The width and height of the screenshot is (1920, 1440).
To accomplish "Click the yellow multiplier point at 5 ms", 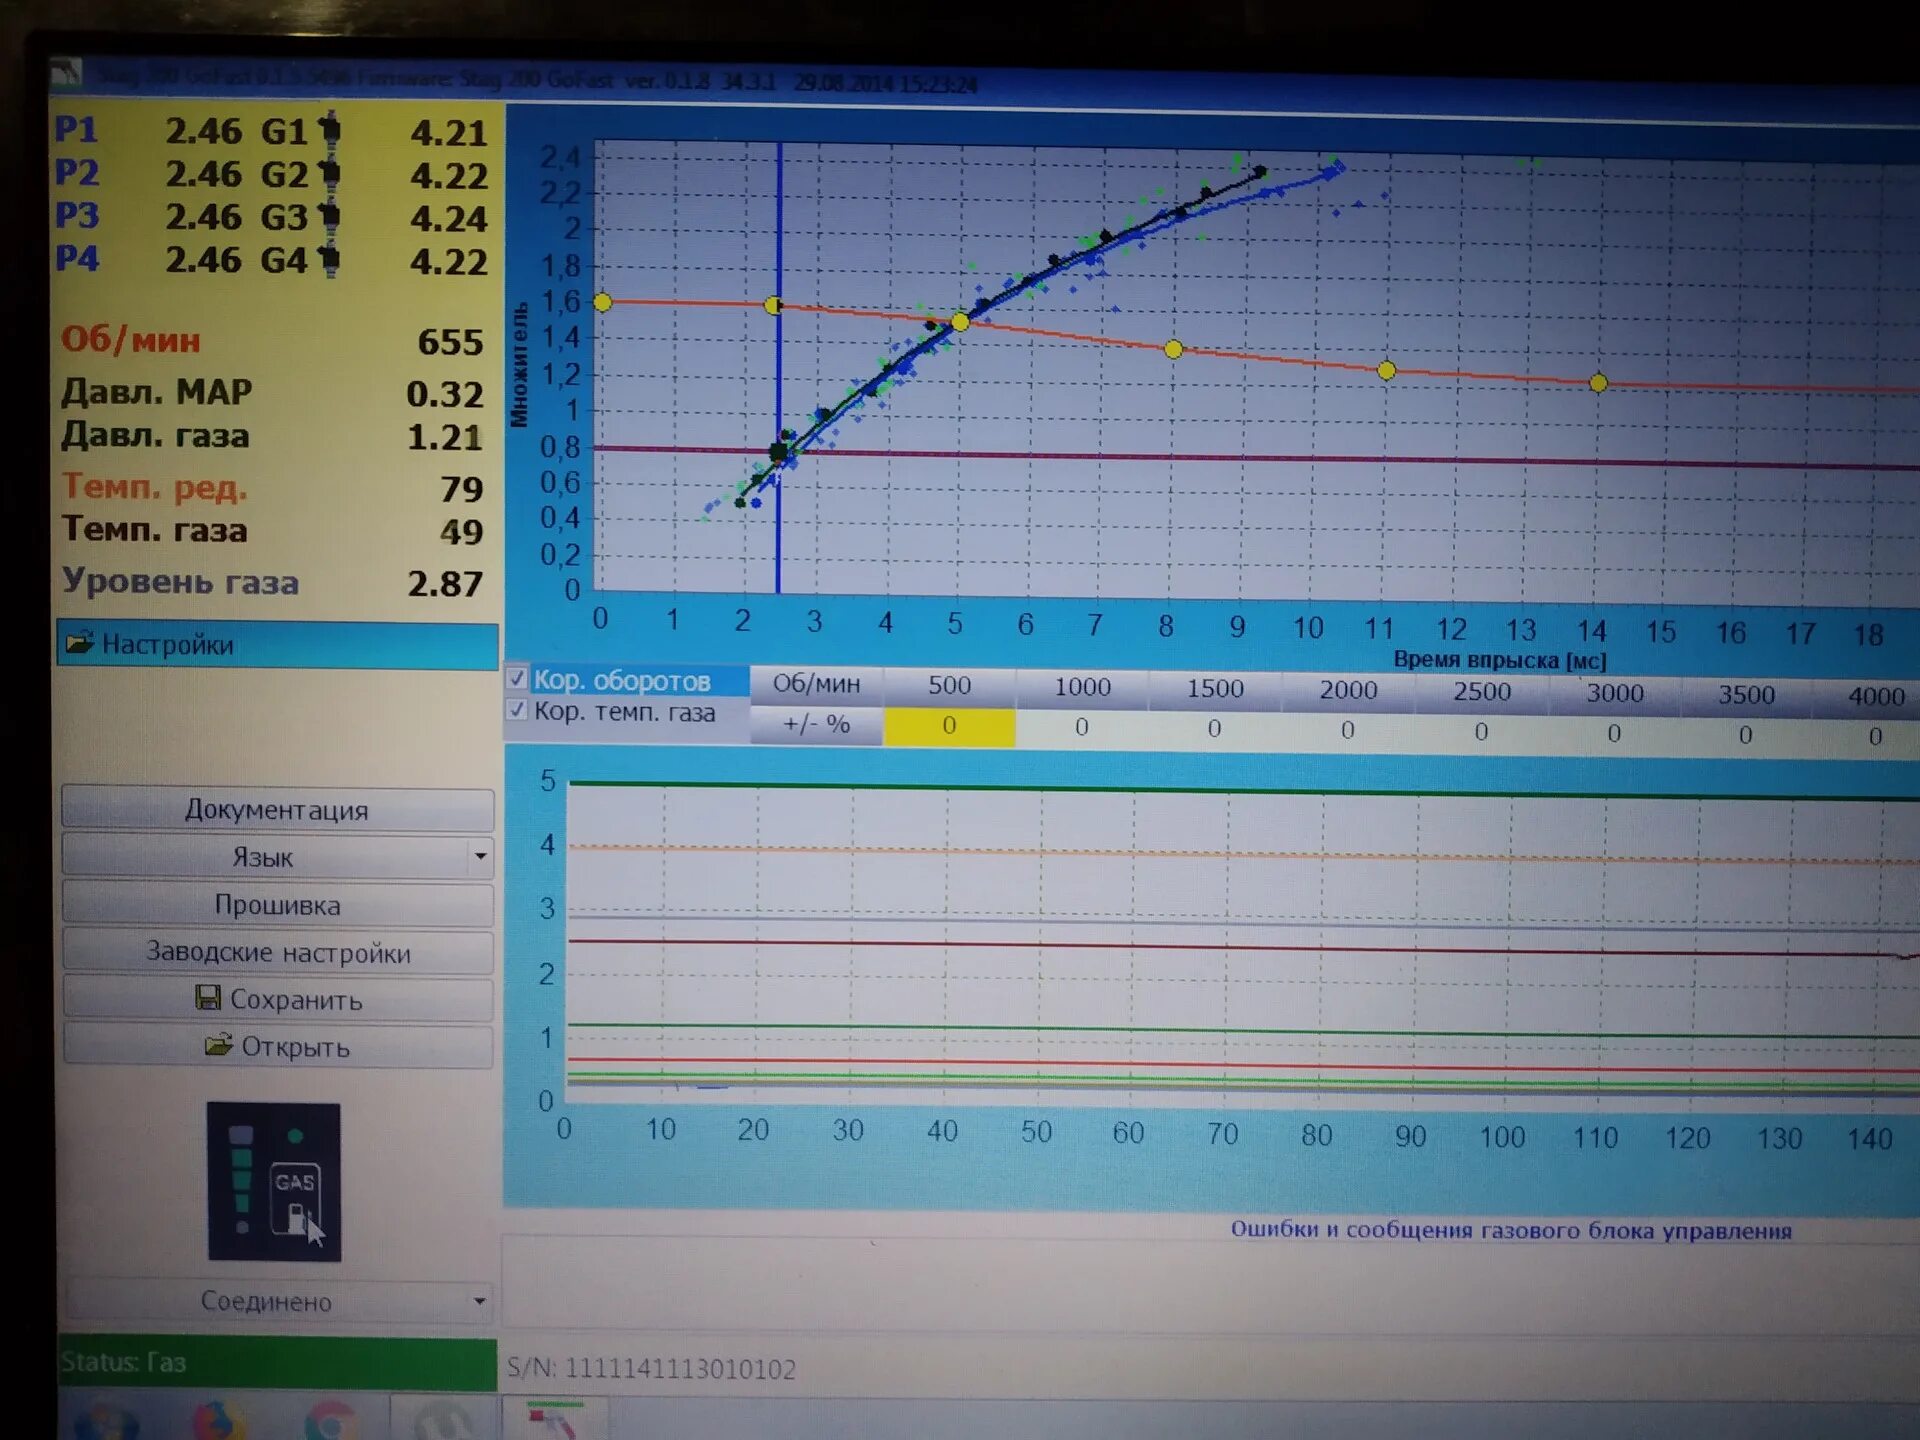I will [959, 322].
